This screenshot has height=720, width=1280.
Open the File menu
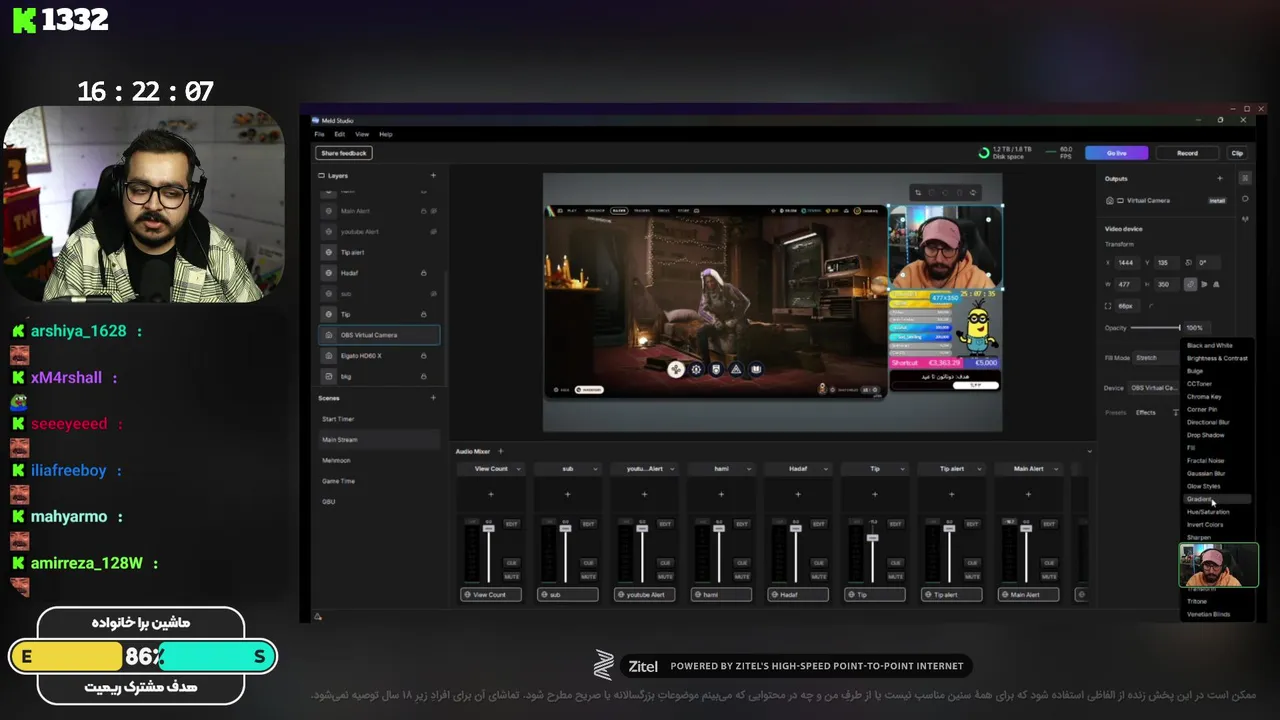click(319, 134)
